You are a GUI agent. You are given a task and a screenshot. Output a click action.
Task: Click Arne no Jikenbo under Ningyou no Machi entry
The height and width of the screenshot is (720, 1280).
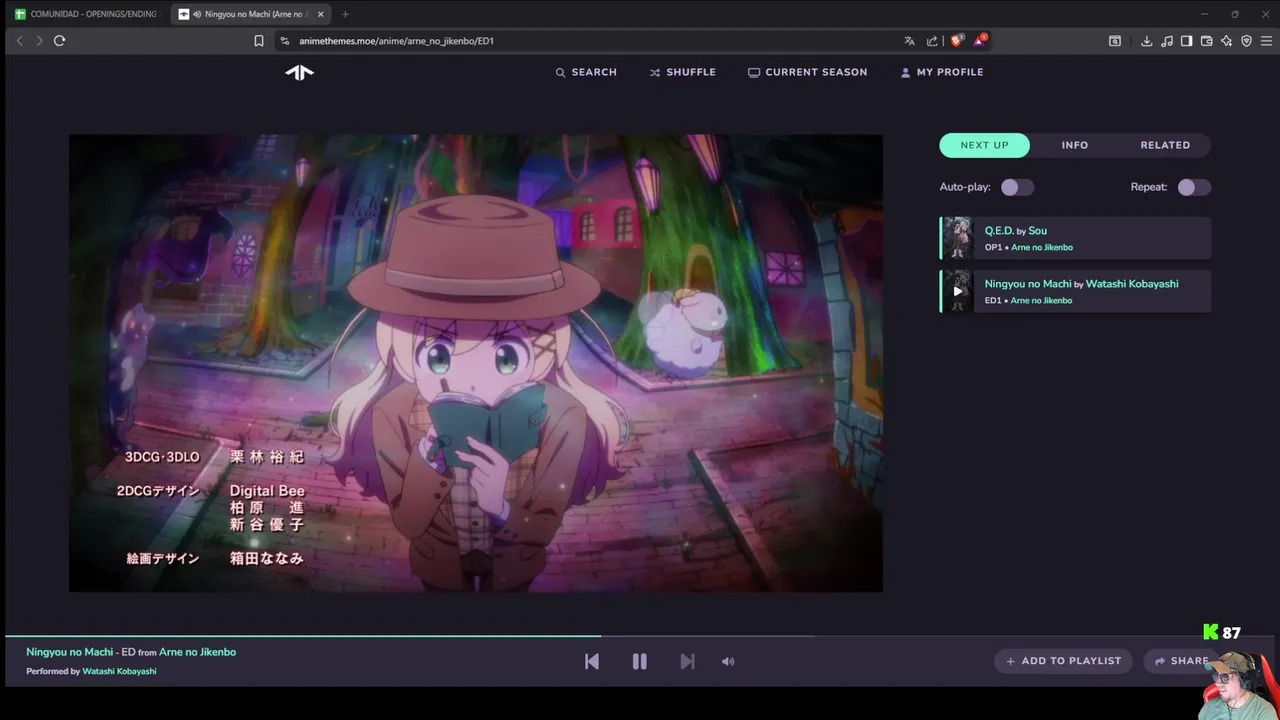coord(1041,300)
